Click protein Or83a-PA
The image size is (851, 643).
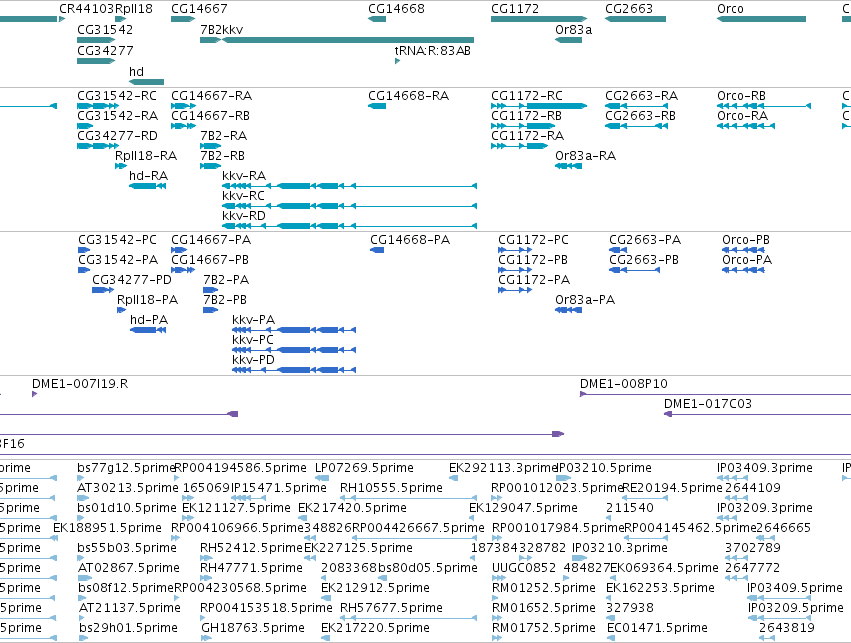click(x=569, y=310)
